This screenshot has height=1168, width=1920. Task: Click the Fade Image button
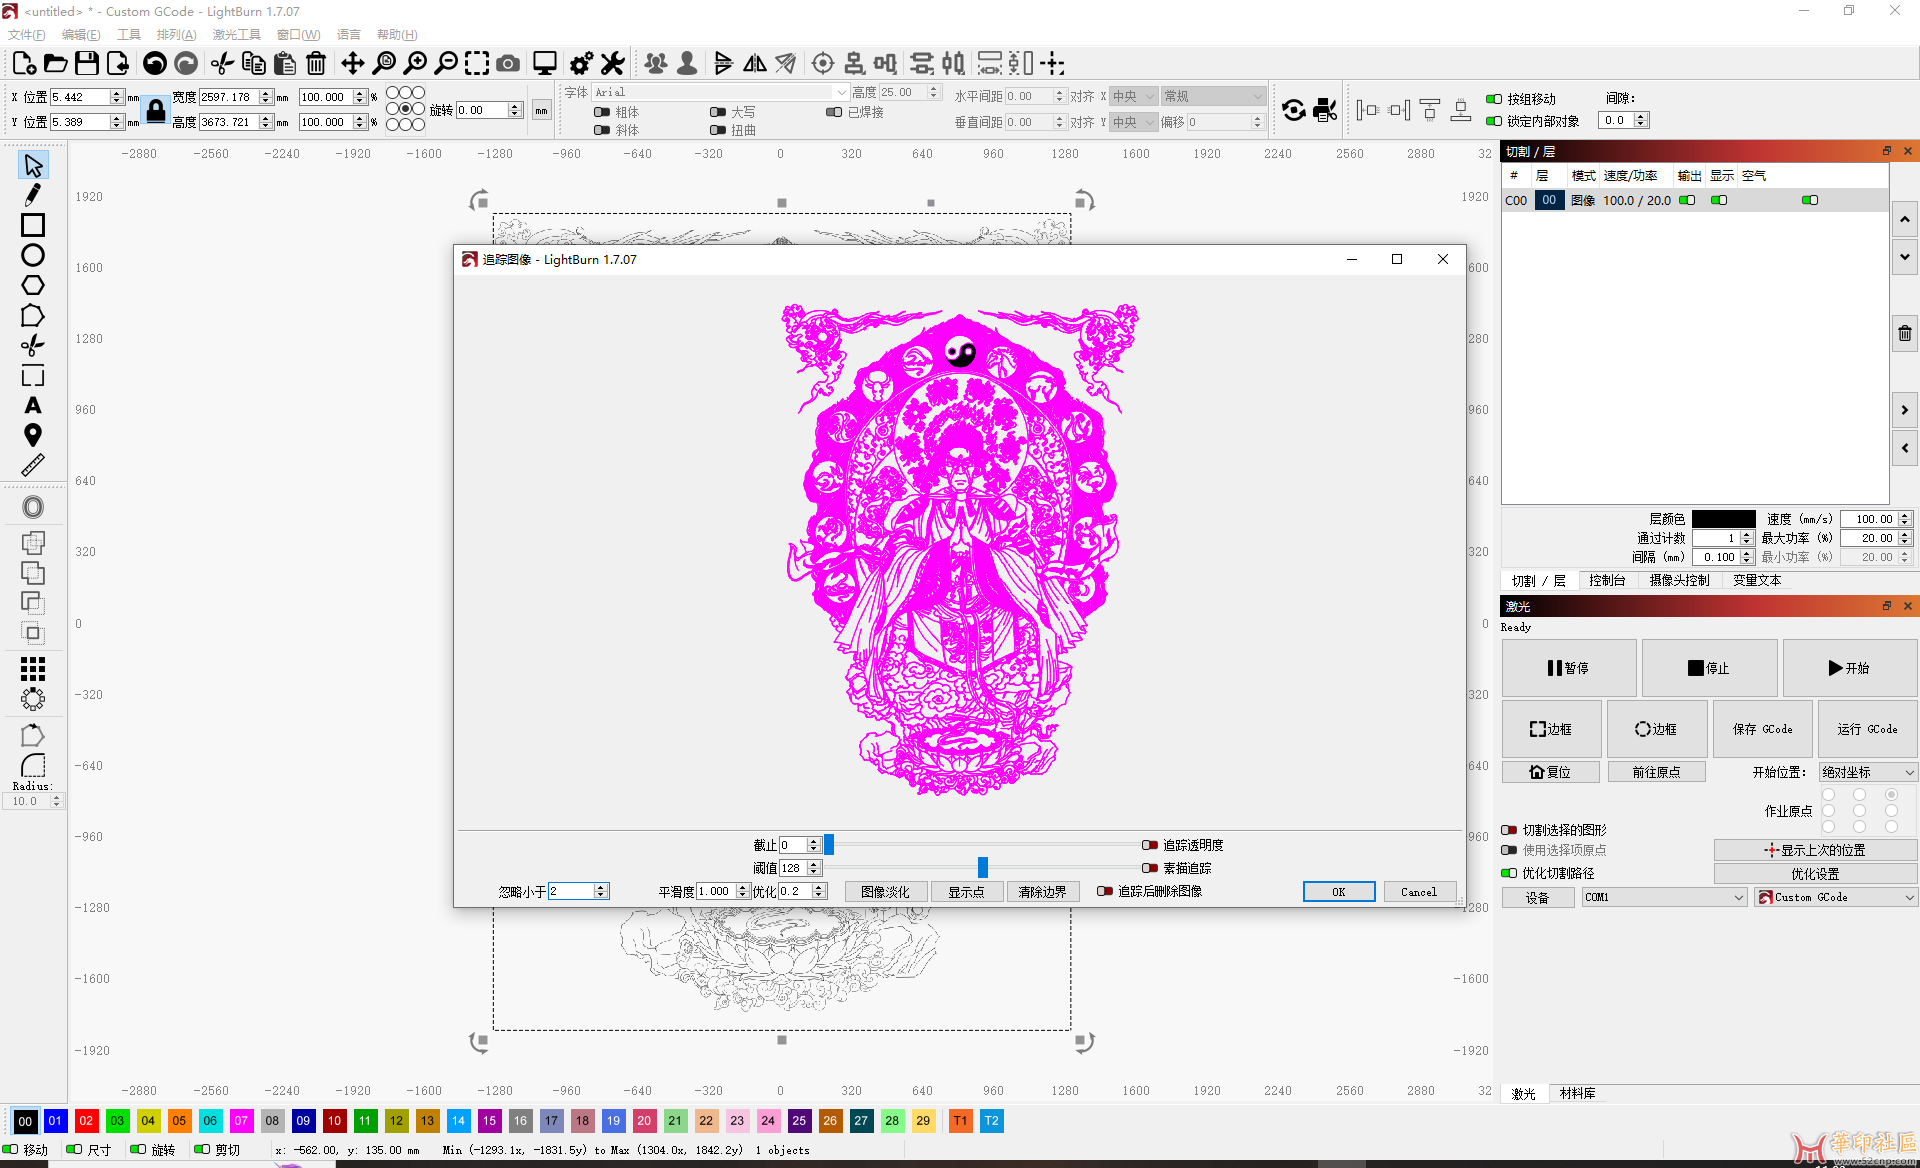point(885,891)
